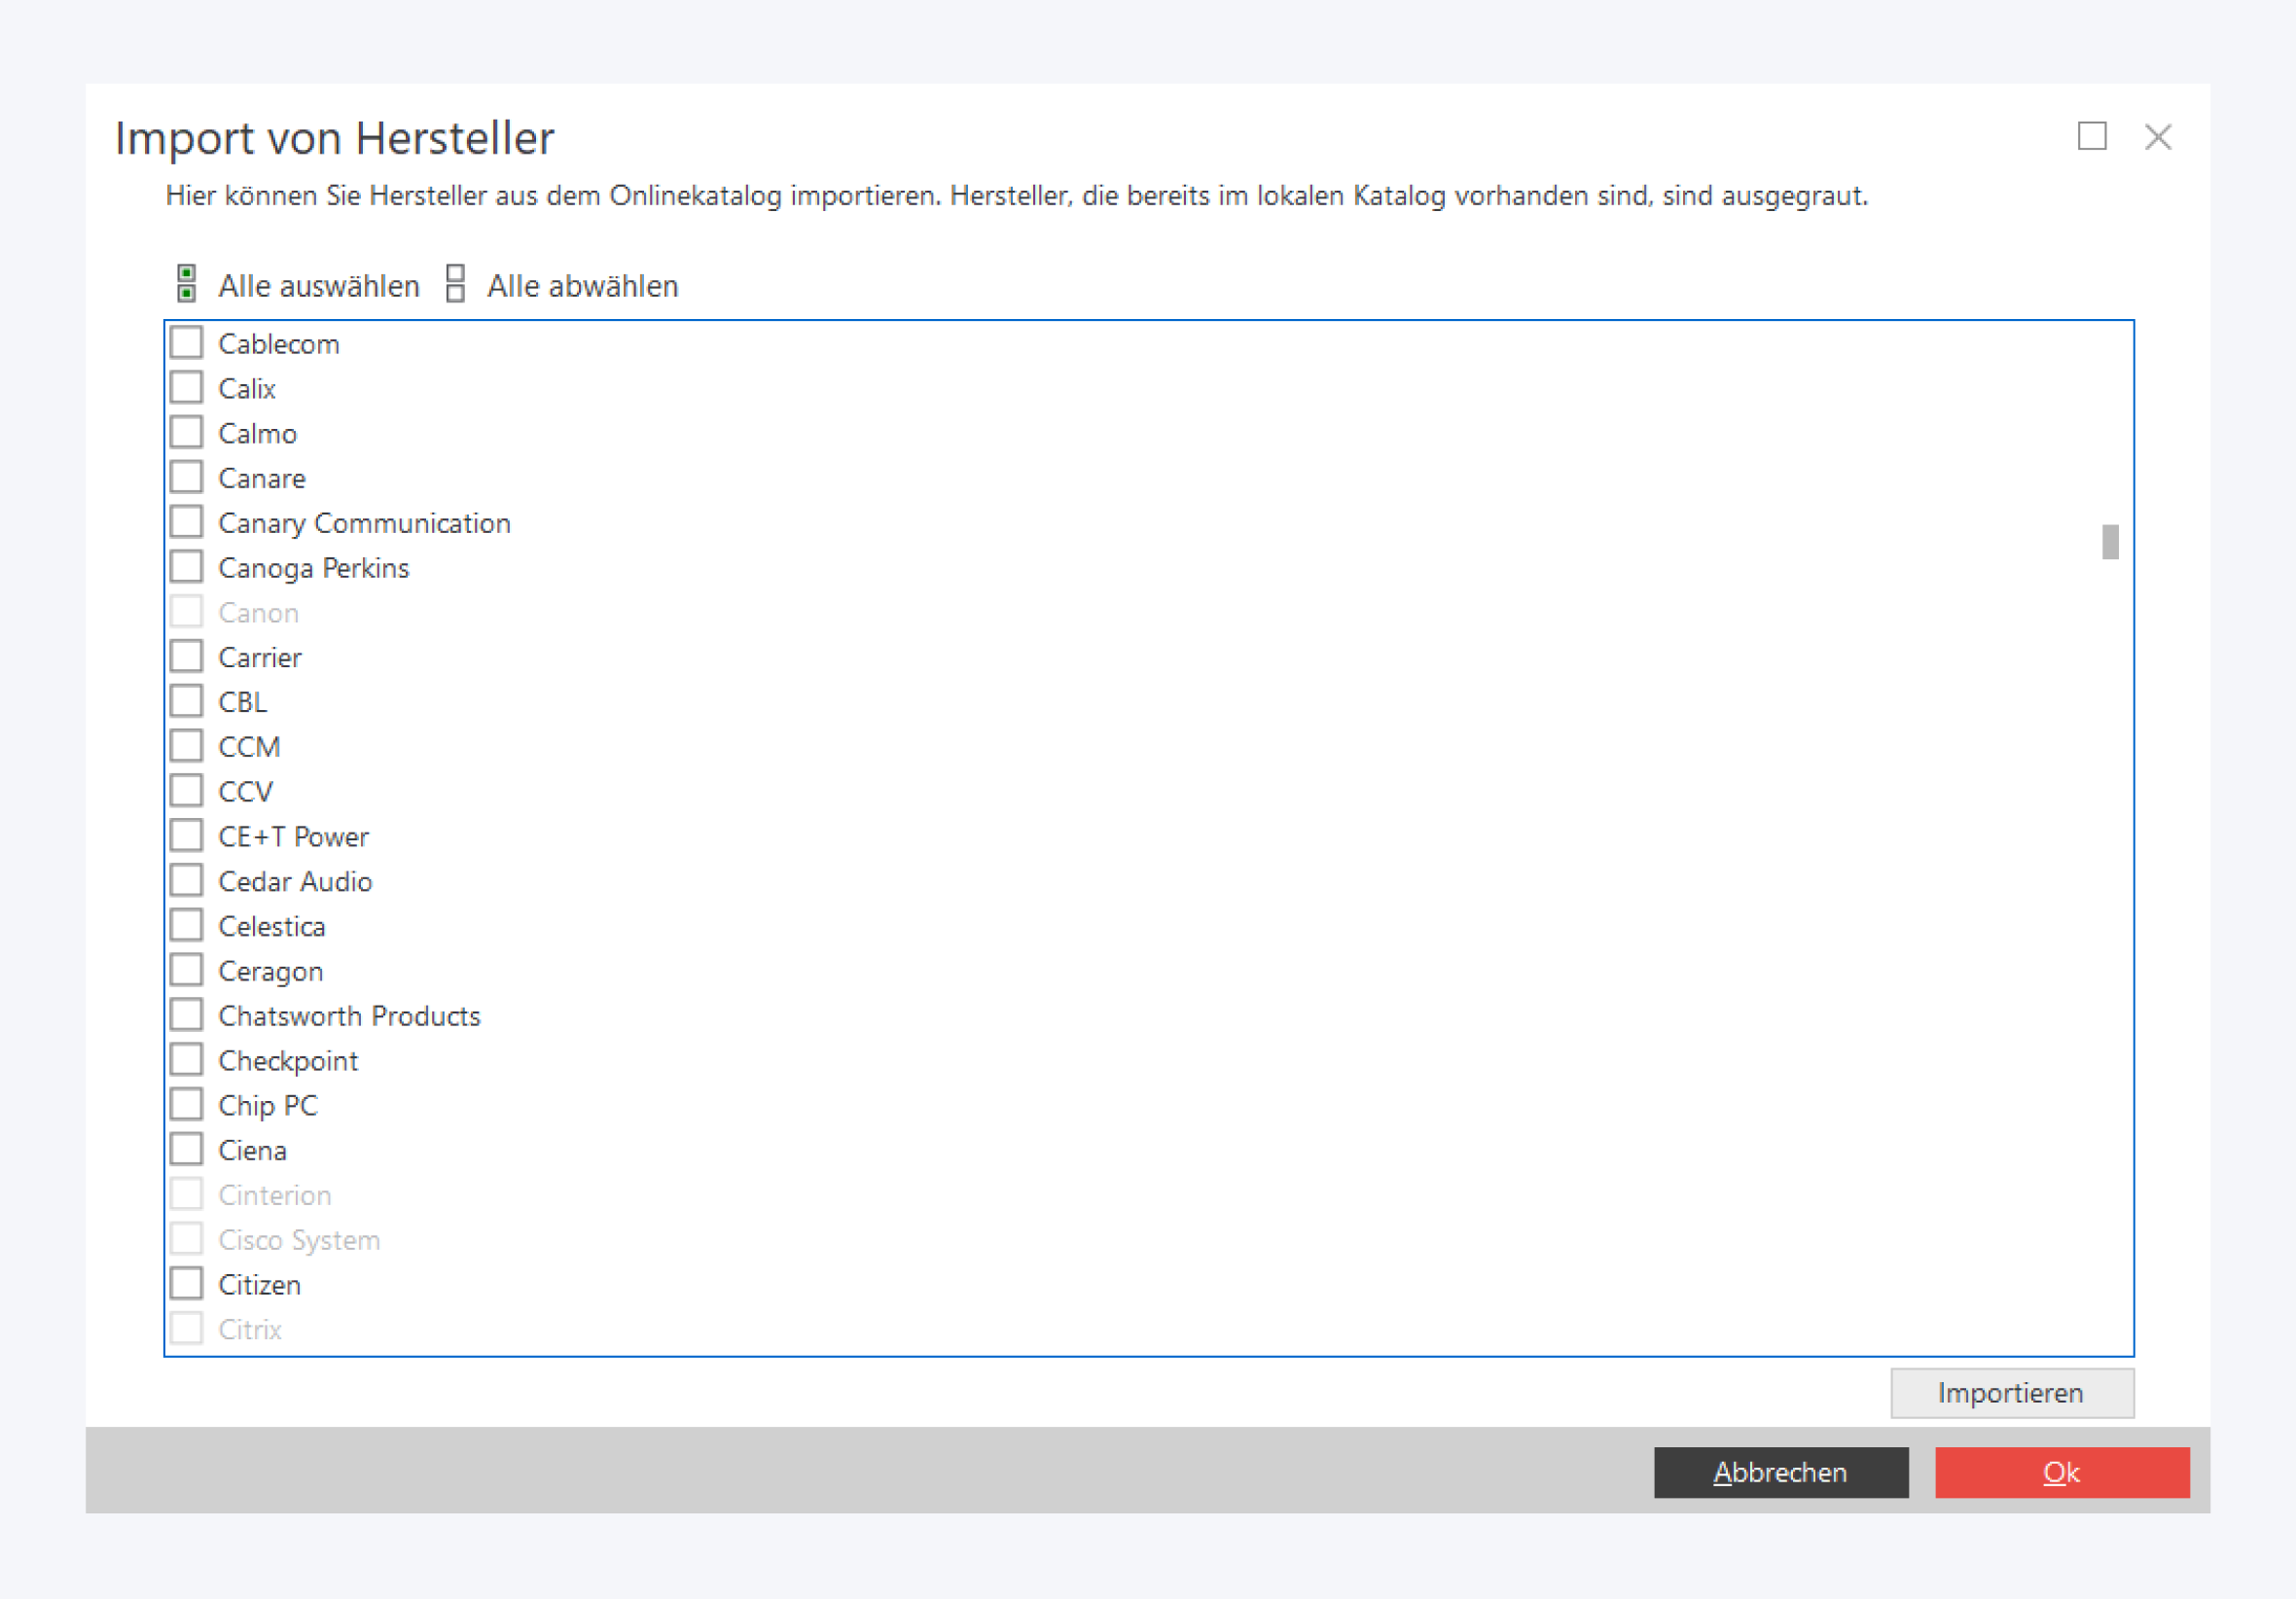Click the list scrollbar thumb
Screen dimensions: 2296x1599
pyautogui.click(x=2109, y=542)
